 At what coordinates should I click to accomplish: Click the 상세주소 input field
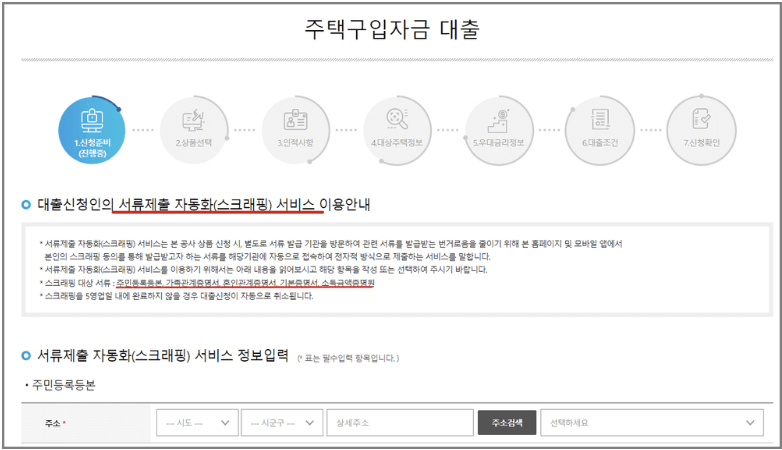click(x=400, y=423)
